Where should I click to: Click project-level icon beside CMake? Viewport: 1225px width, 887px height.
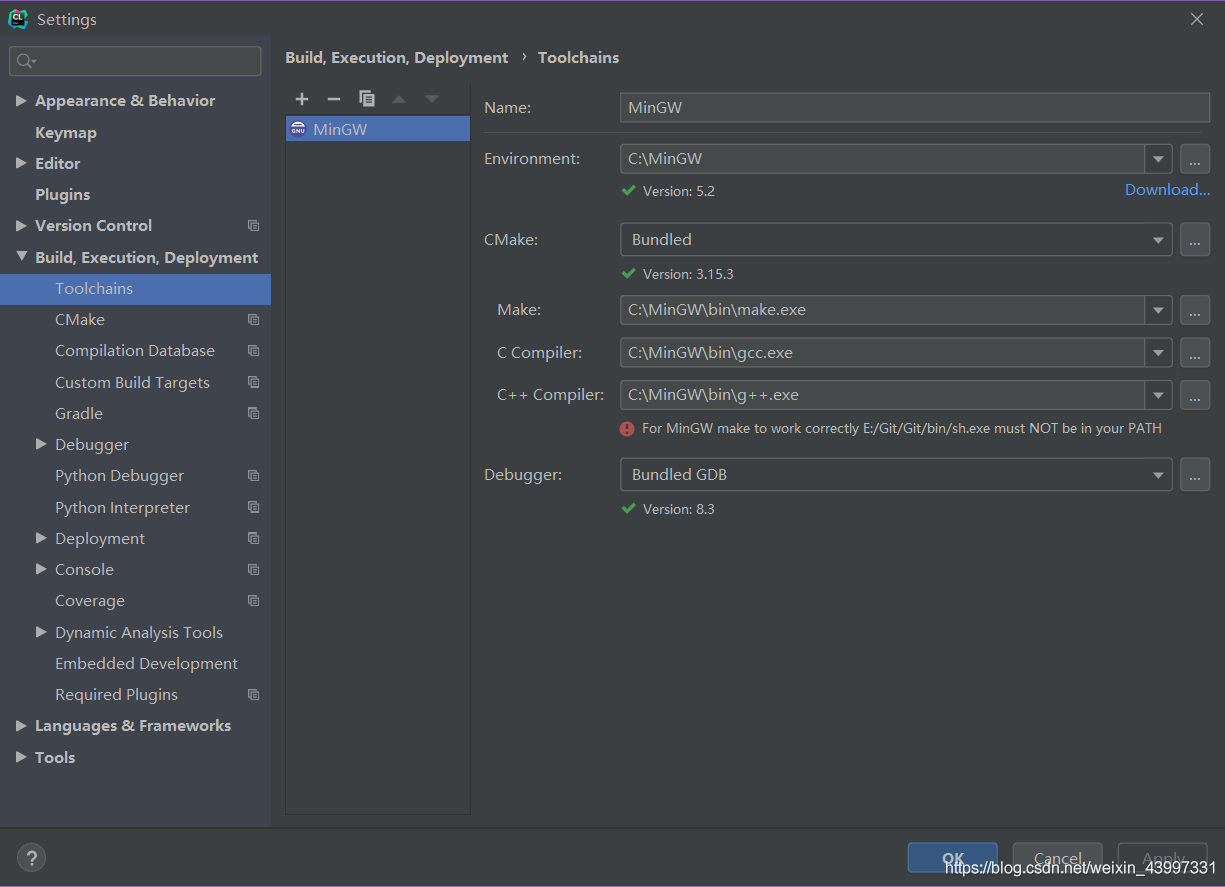(x=253, y=320)
